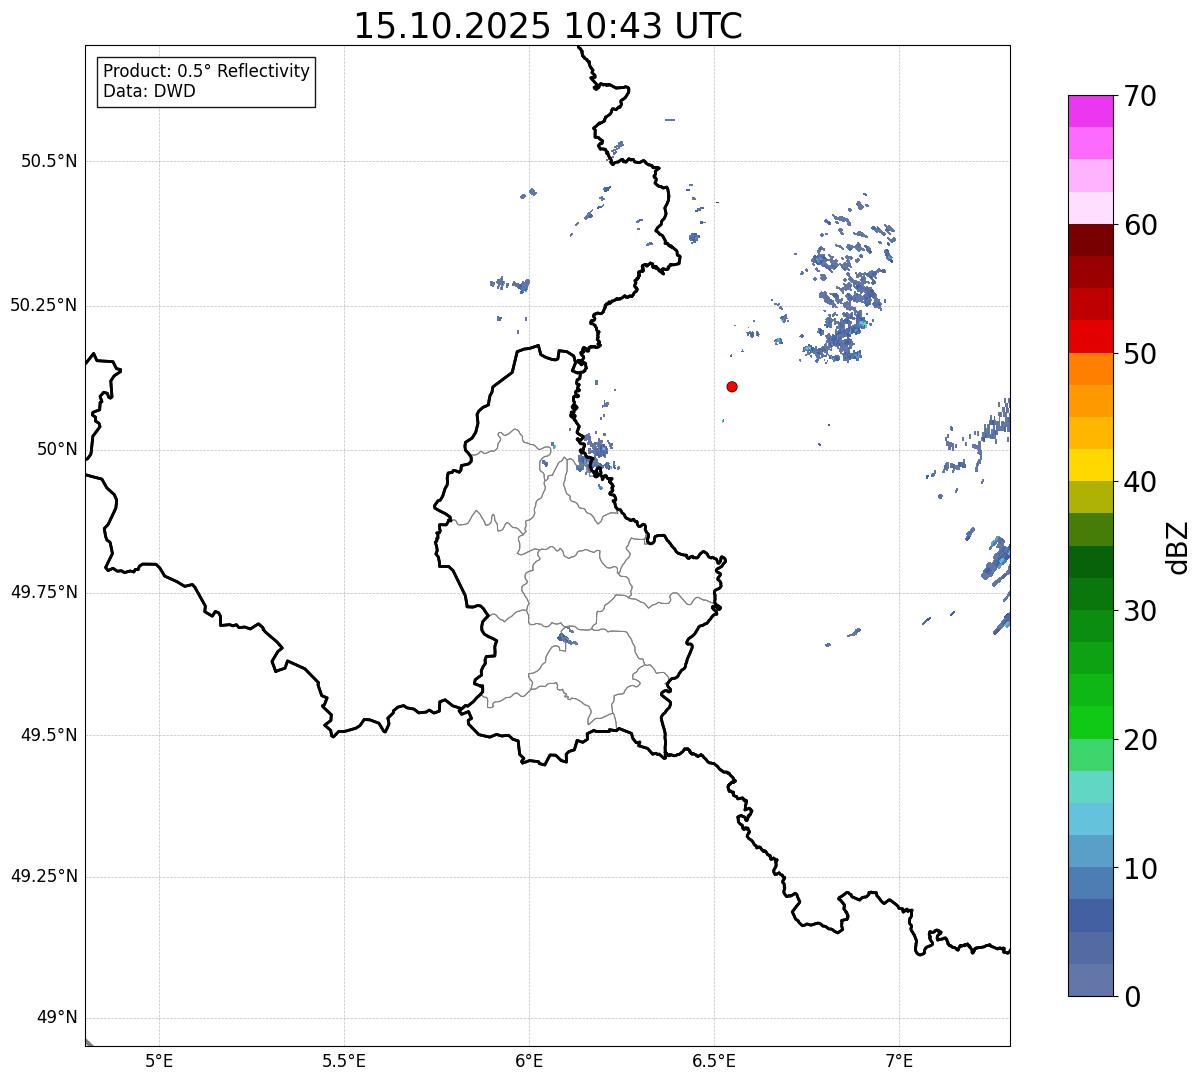The width and height of the screenshot is (1202, 1081).
Task: Click the 'Data: DWD' label
Action: pos(149,91)
